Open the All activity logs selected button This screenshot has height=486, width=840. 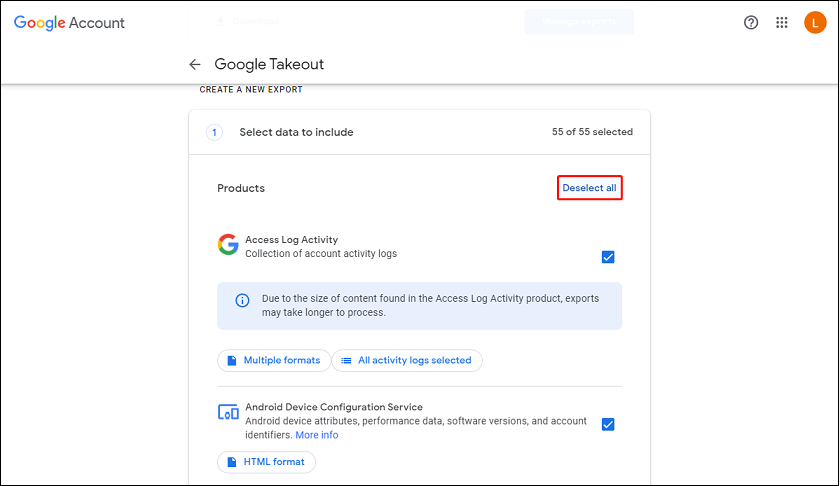pos(407,361)
